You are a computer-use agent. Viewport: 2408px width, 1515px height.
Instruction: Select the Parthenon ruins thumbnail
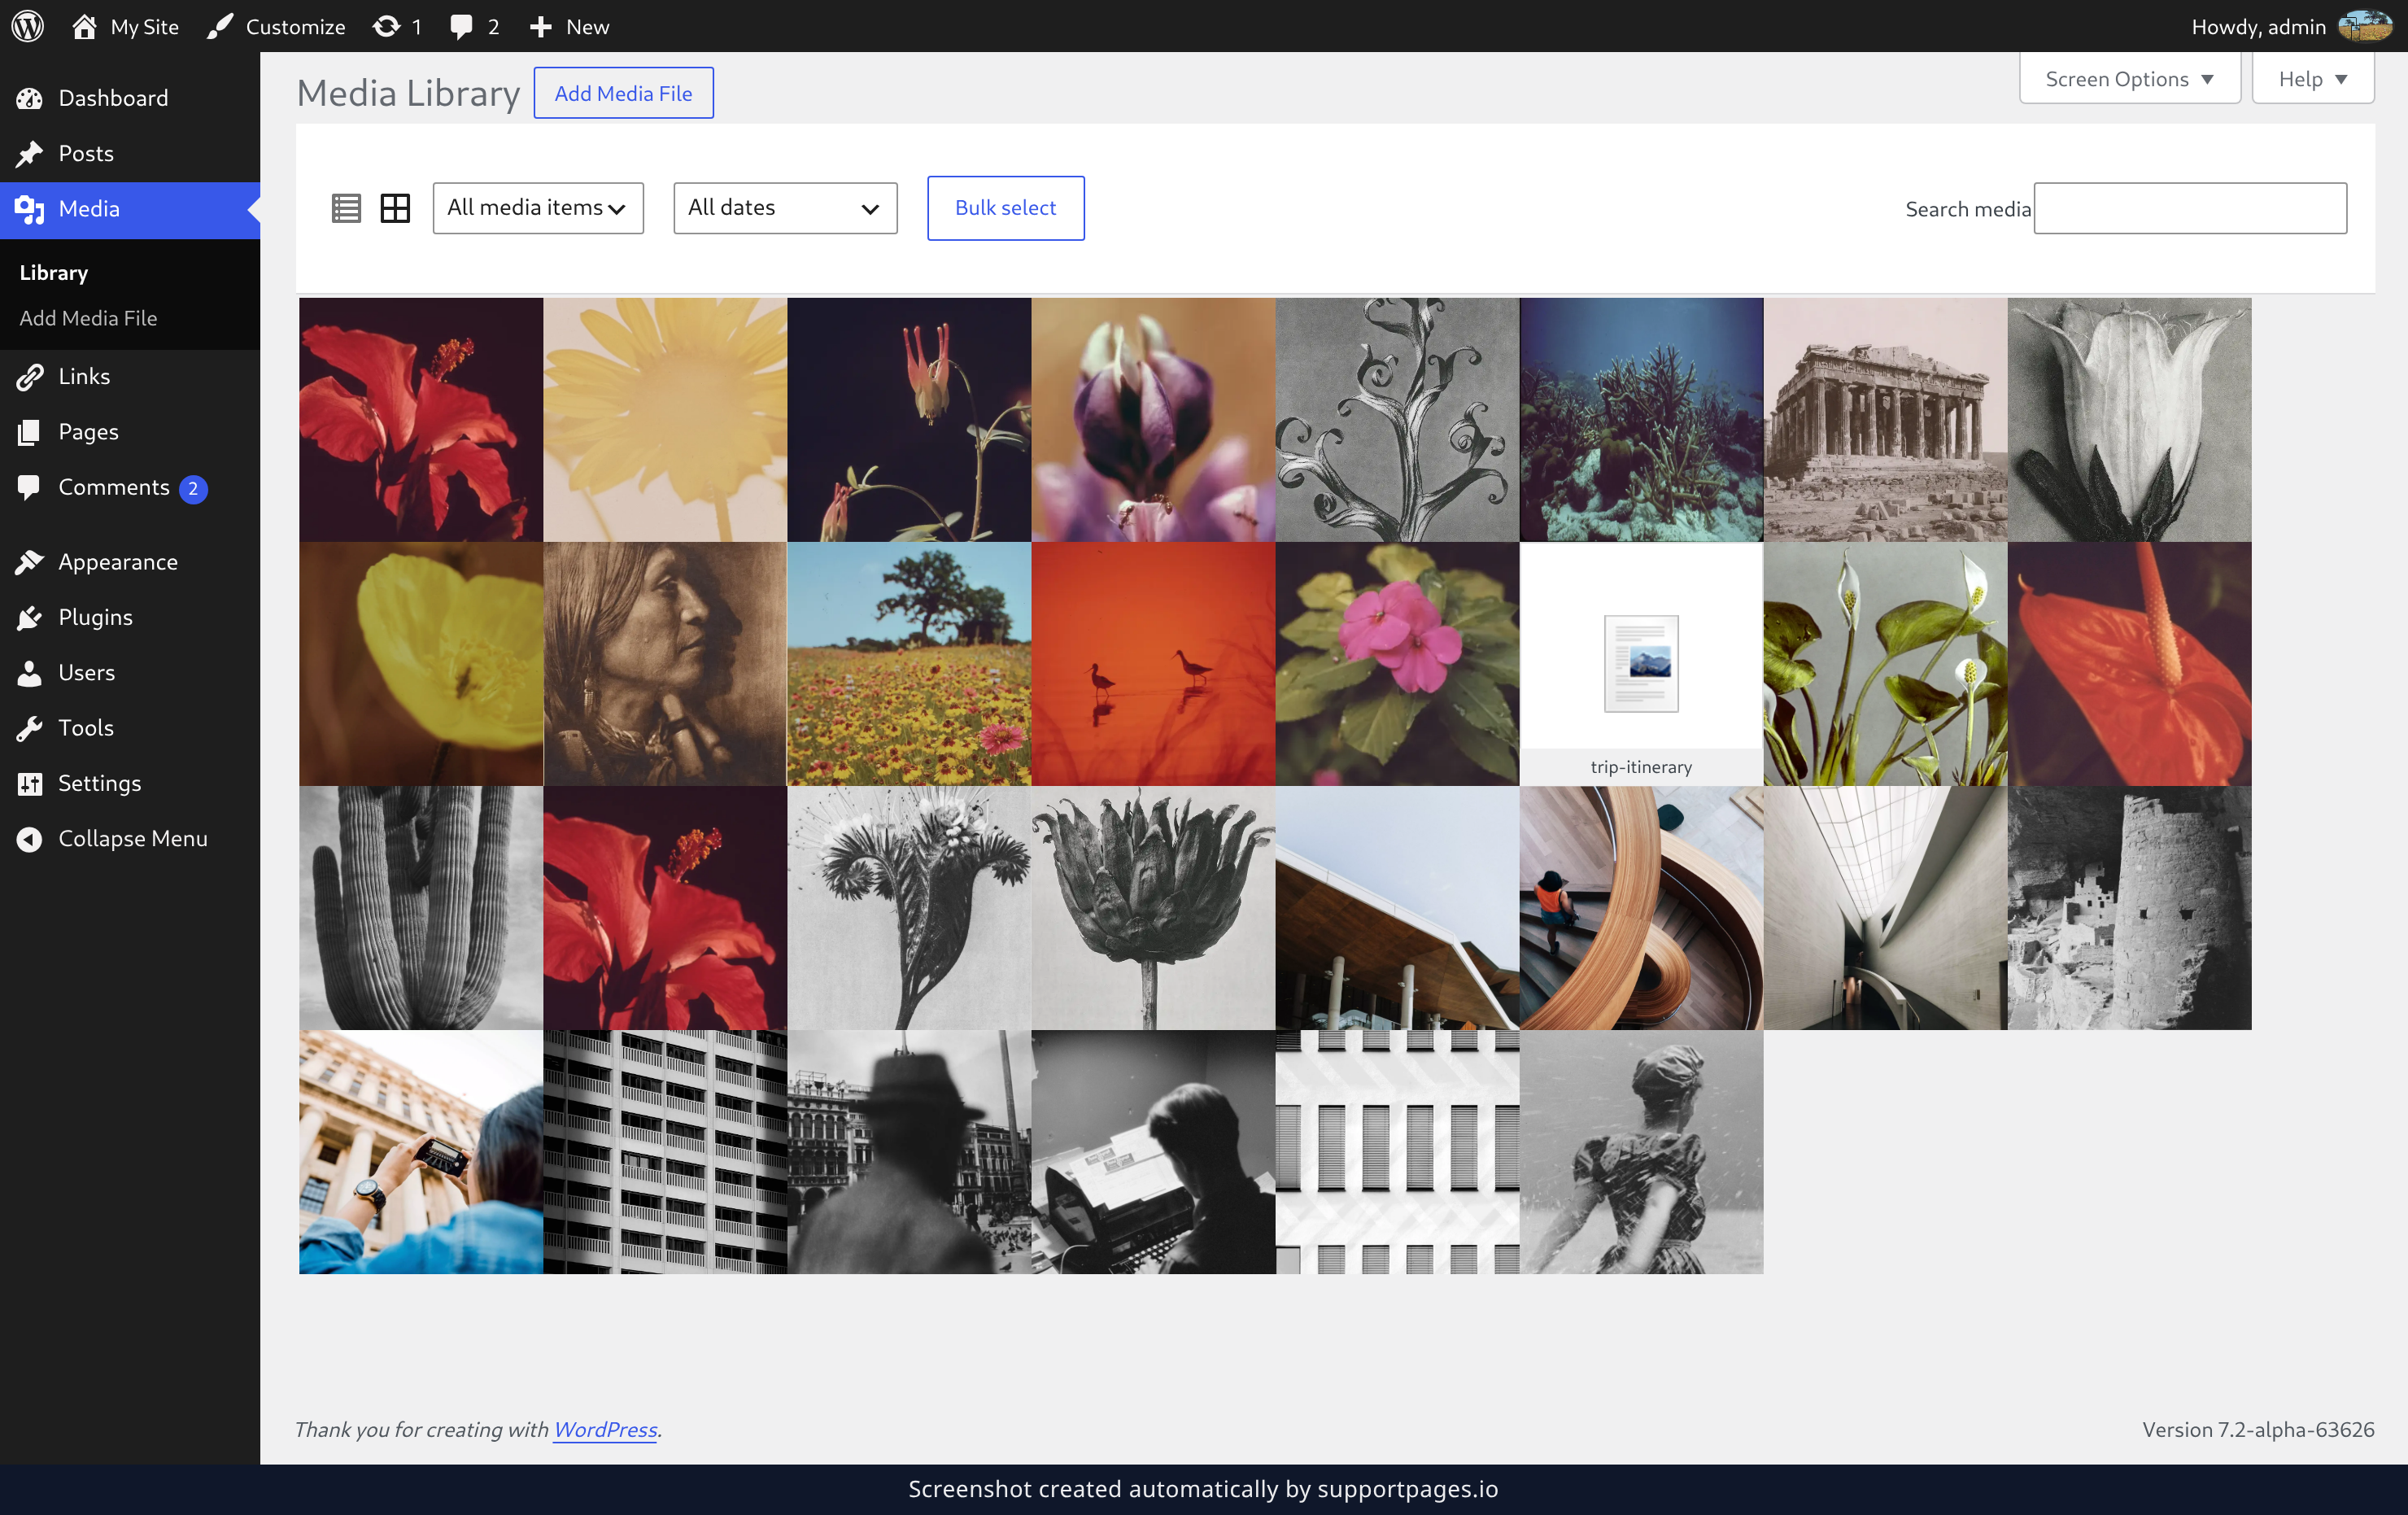click(1885, 420)
